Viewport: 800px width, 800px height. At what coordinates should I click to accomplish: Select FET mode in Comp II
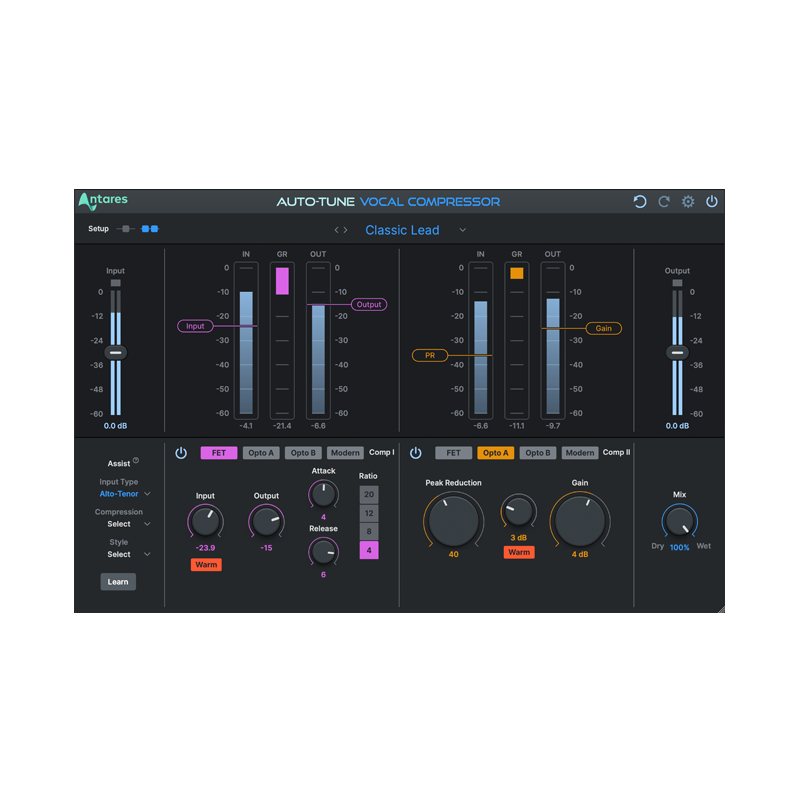454,453
